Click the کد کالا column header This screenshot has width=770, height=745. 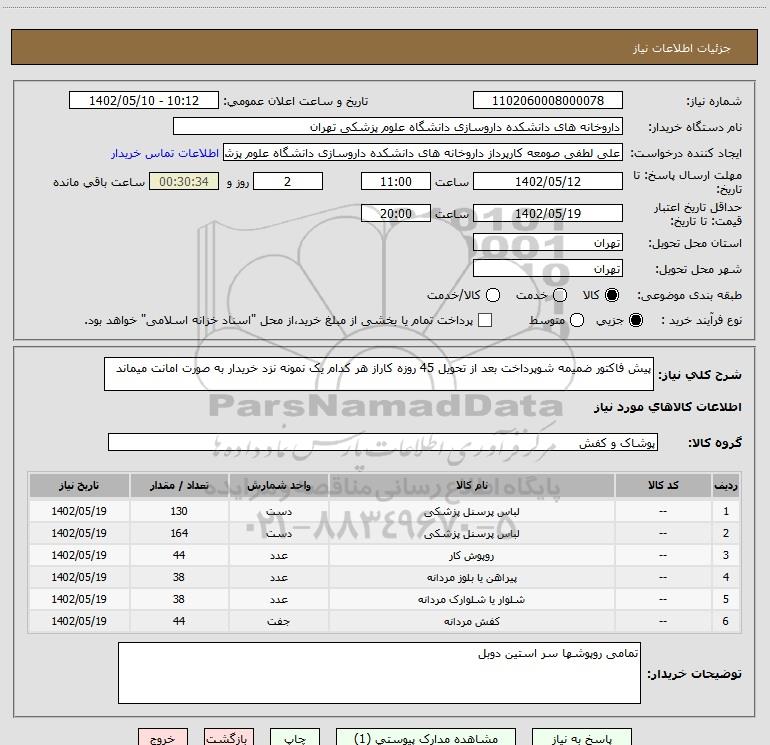tap(663, 485)
